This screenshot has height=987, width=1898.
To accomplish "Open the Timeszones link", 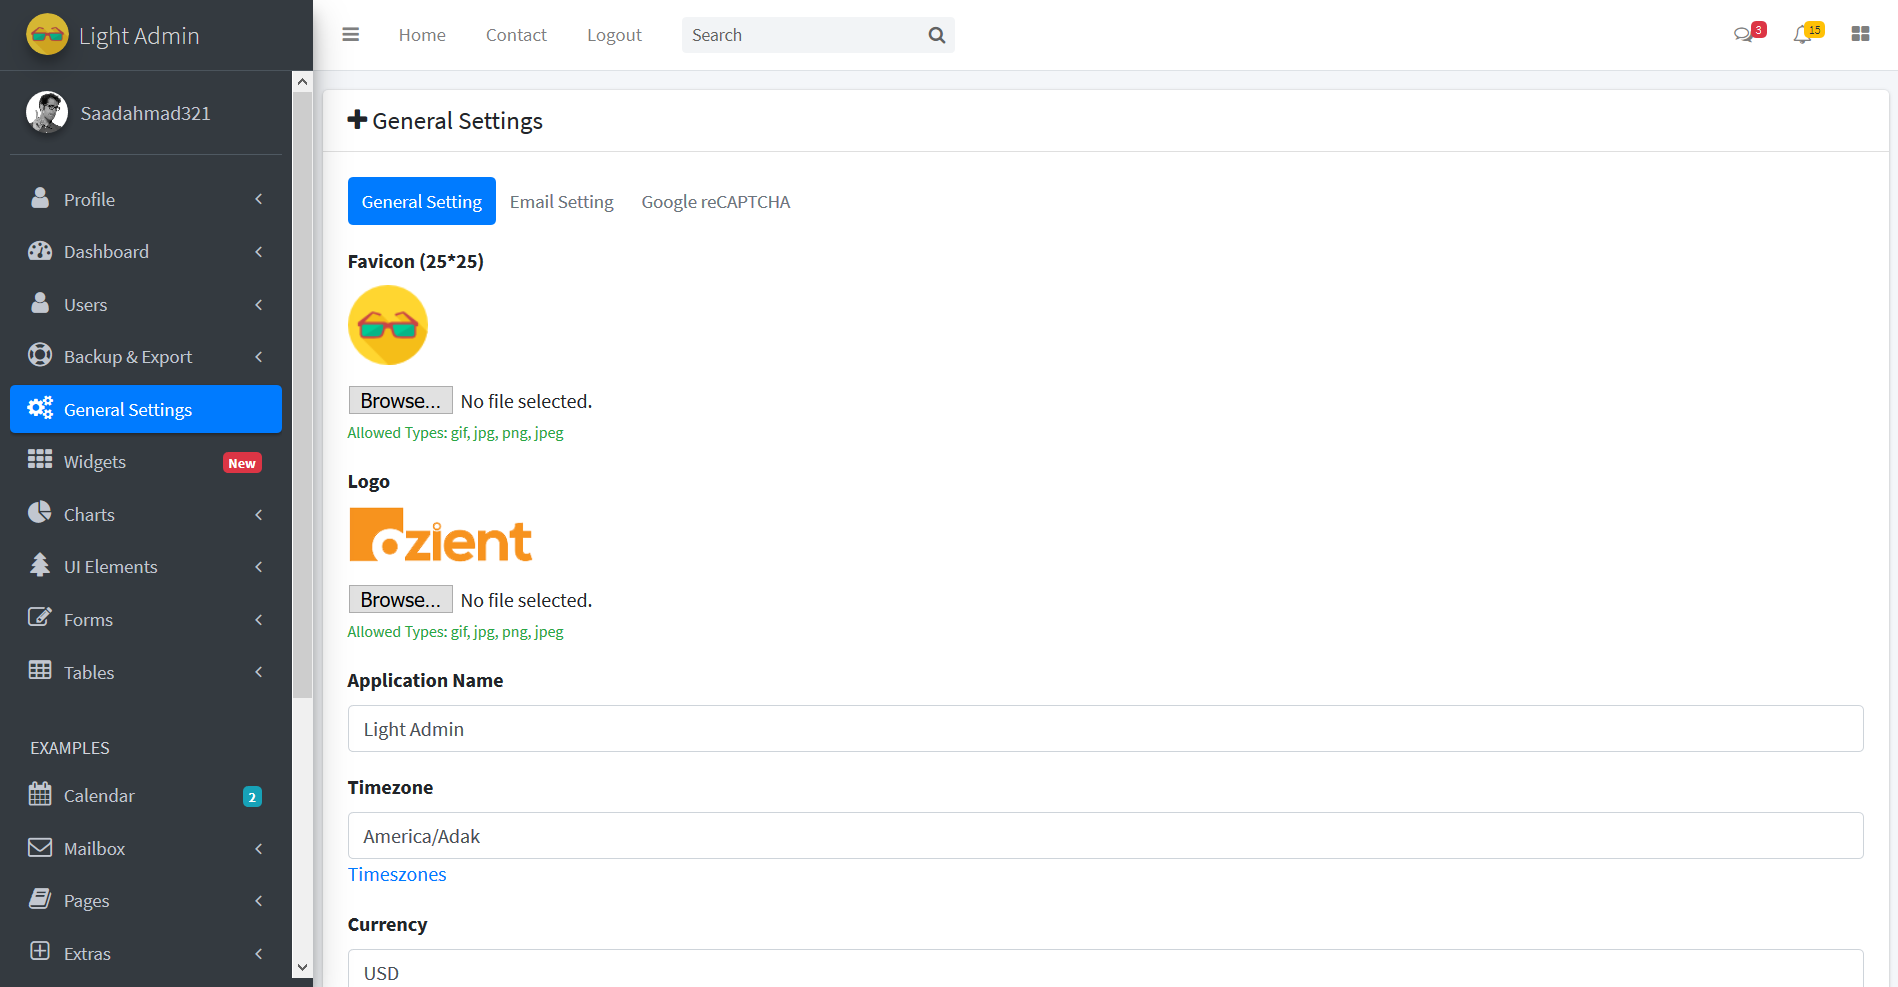I will [397, 874].
